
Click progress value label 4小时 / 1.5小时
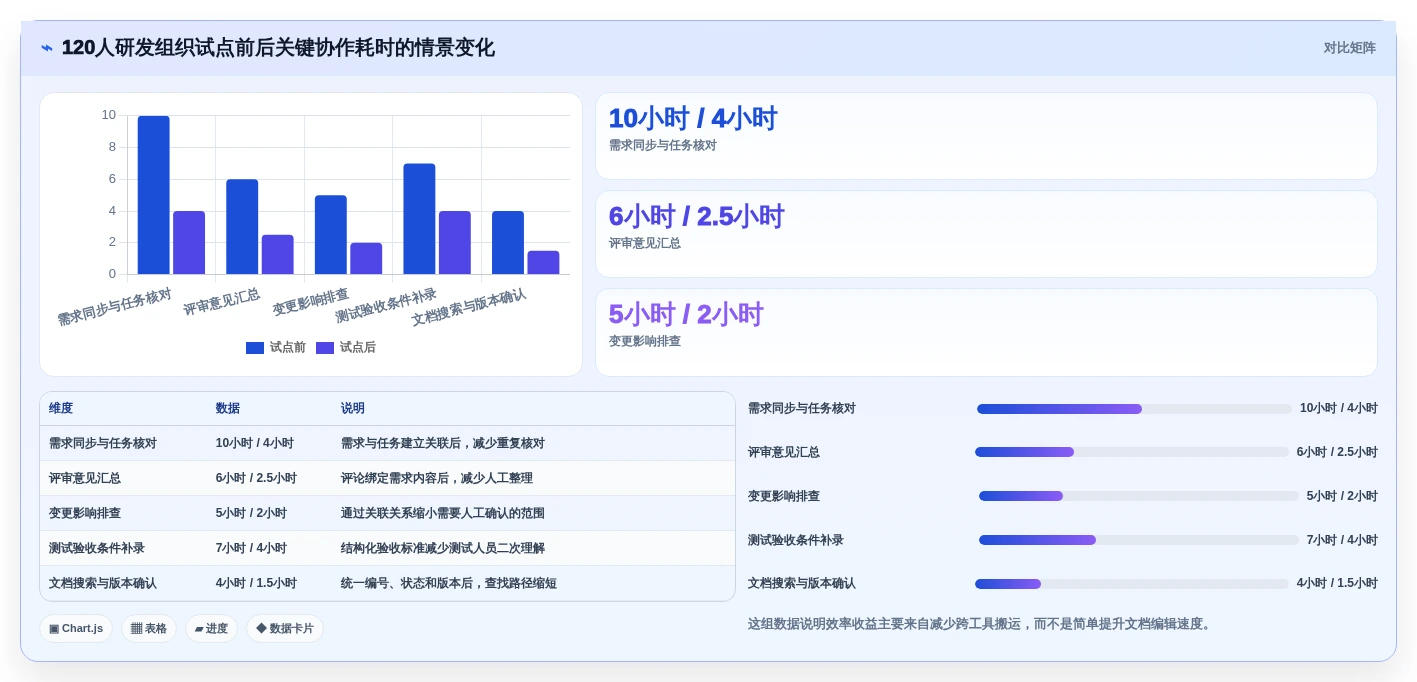[1337, 583]
